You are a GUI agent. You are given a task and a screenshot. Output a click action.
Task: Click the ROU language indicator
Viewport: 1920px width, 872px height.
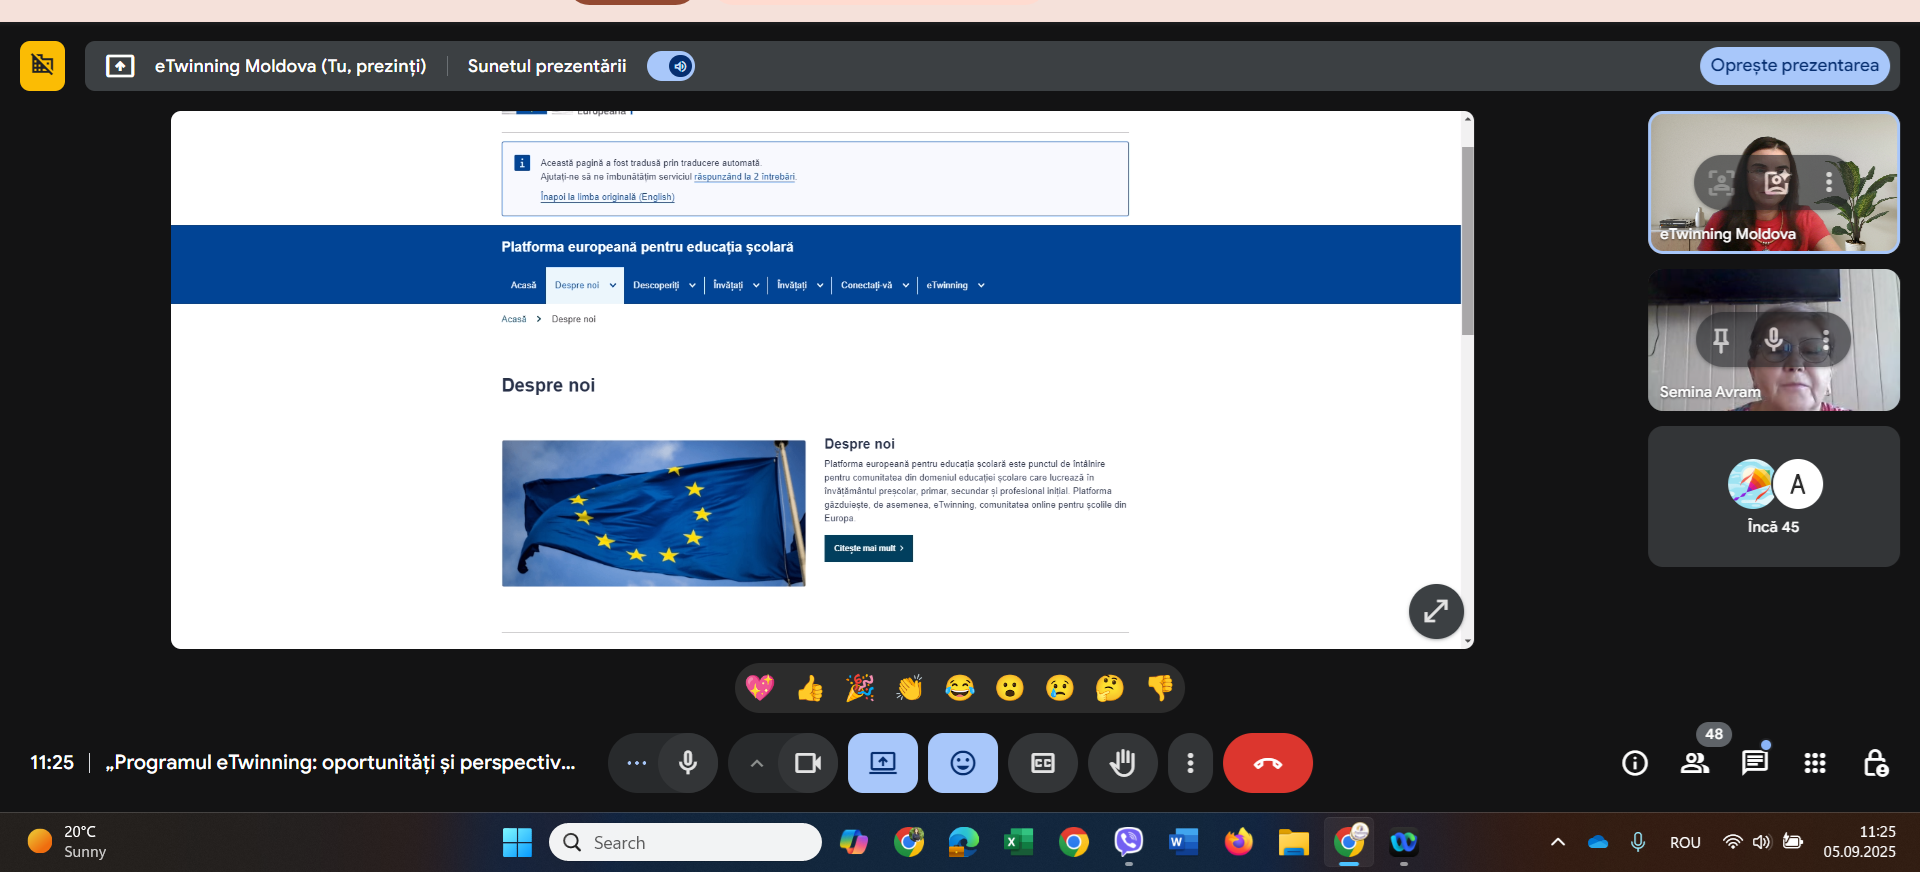click(1685, 842)
